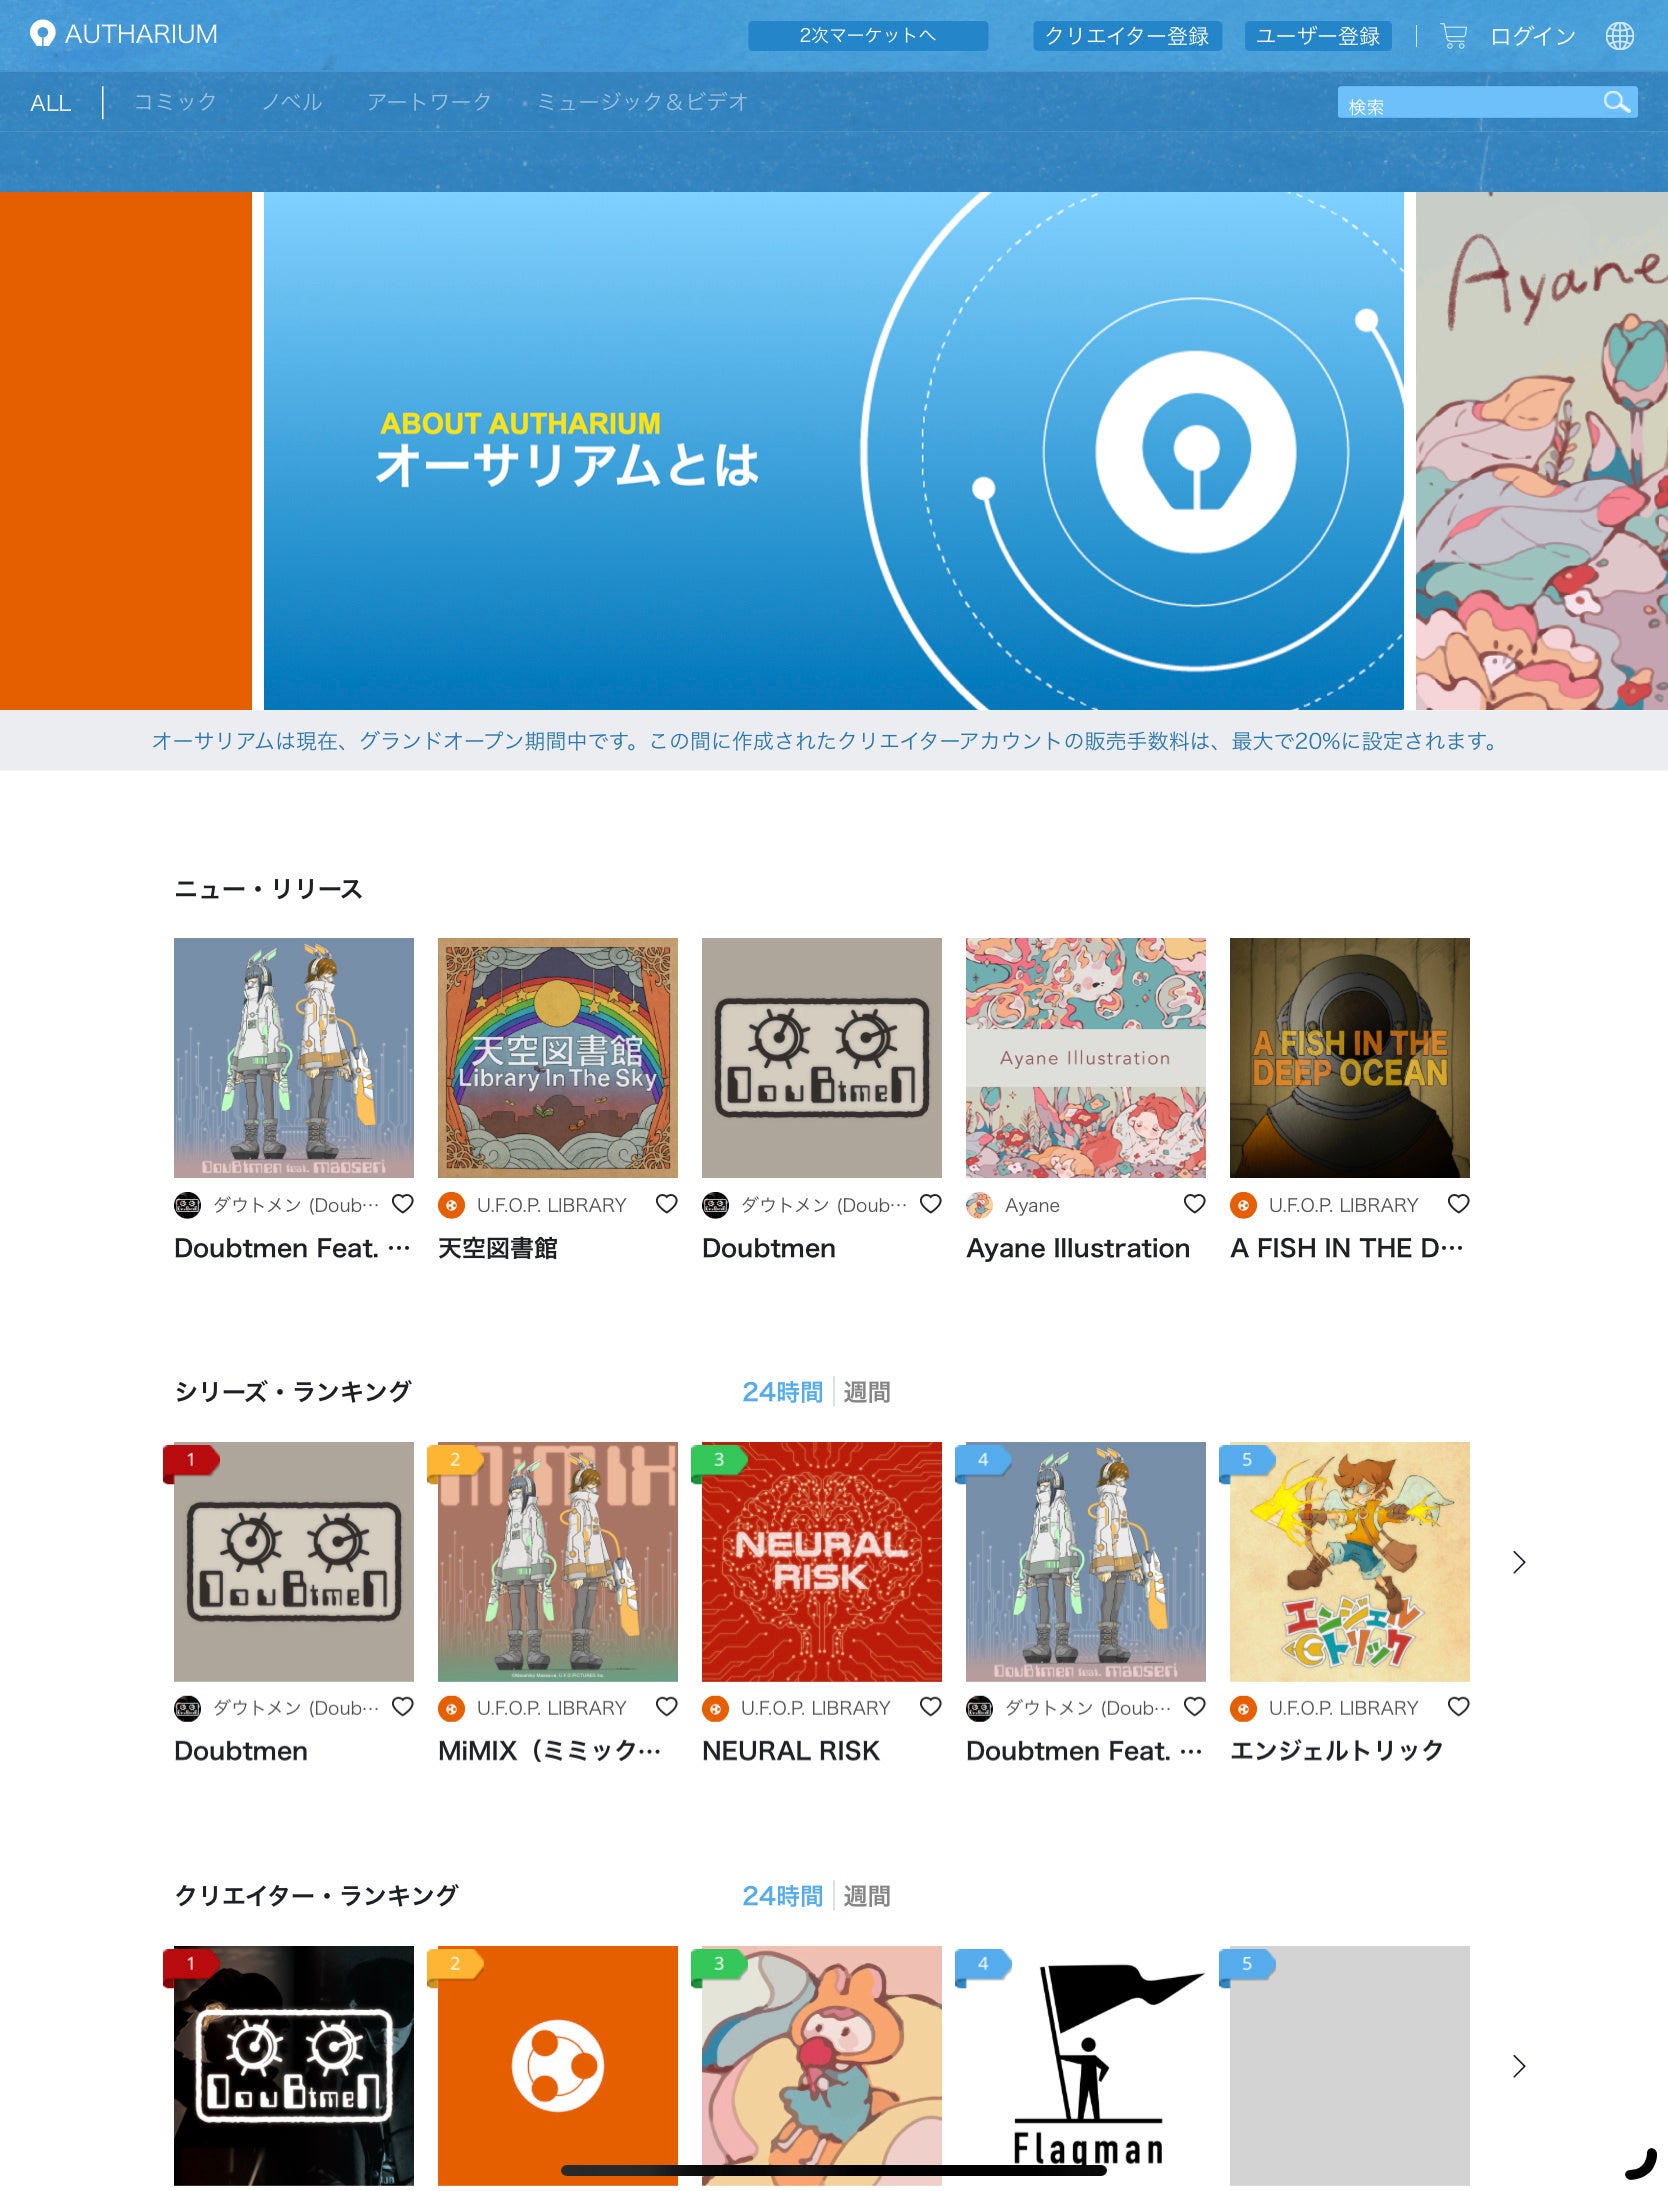The image size is (1668, 2191).
Task: Open the shopping cart icon
Action: tap(1453, 36)
